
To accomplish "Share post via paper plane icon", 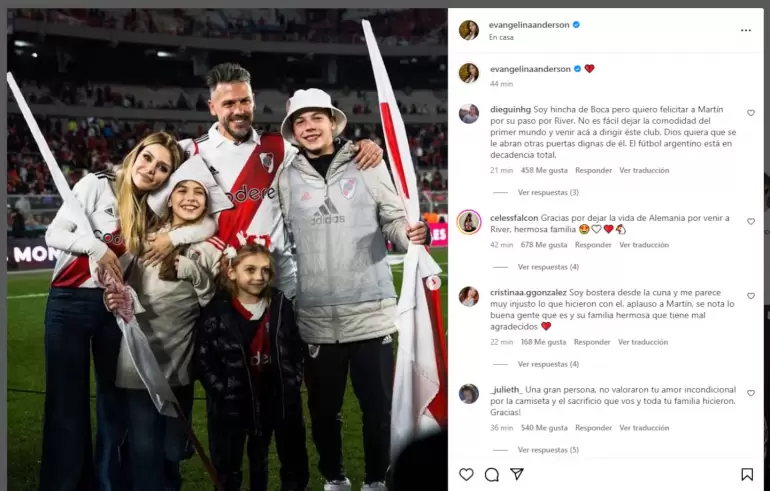I will [x=517, y=474].
